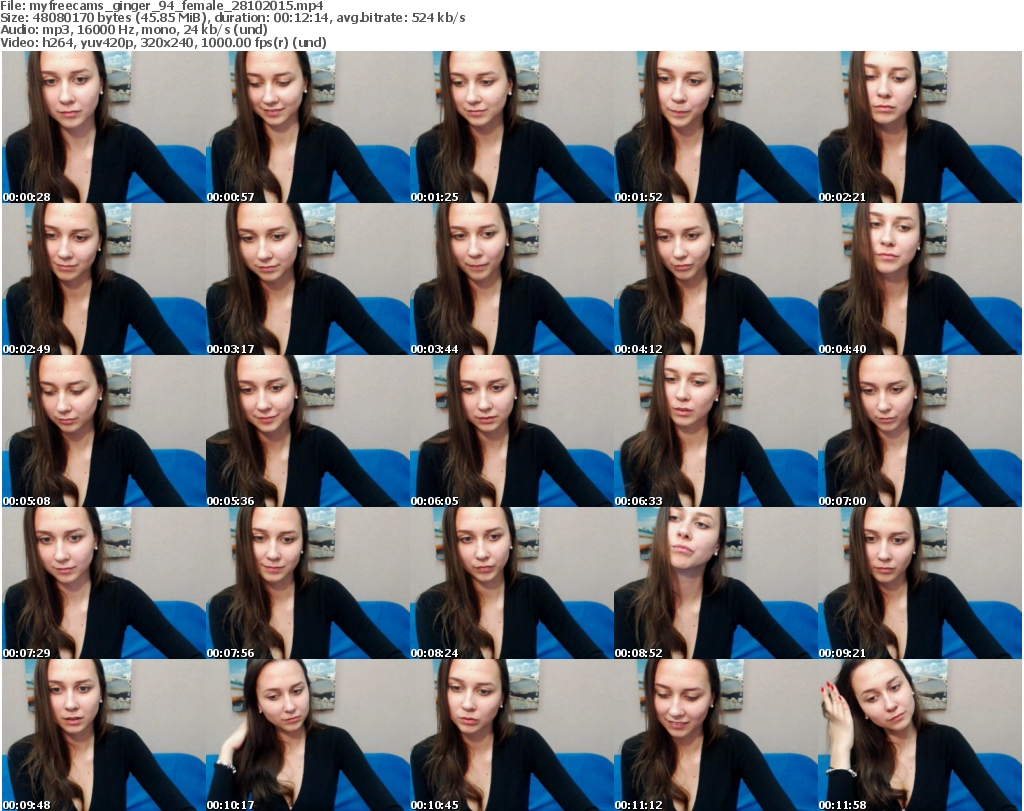Pick the frame at 00:05:36
This screenshot has height=811, width=1024.
click(308, 431)
